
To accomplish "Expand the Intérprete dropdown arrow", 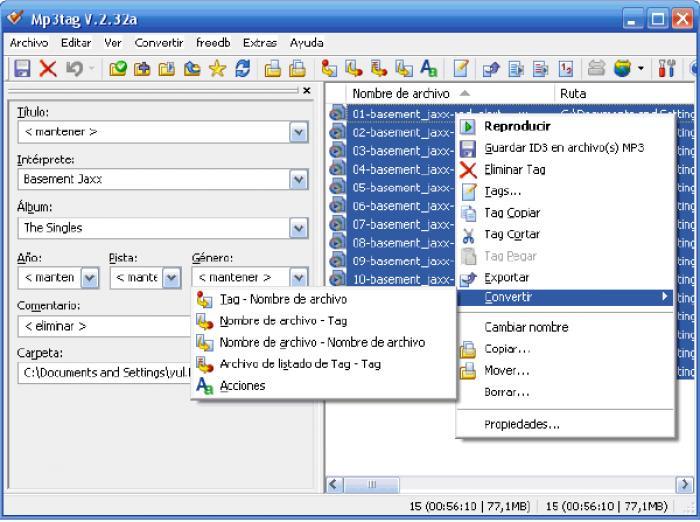I will tap(299, 180).
